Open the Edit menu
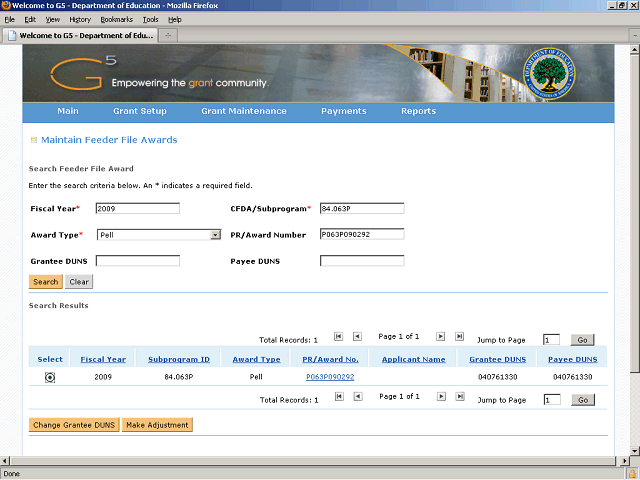 pyautogui.click(x=30, y=20)
